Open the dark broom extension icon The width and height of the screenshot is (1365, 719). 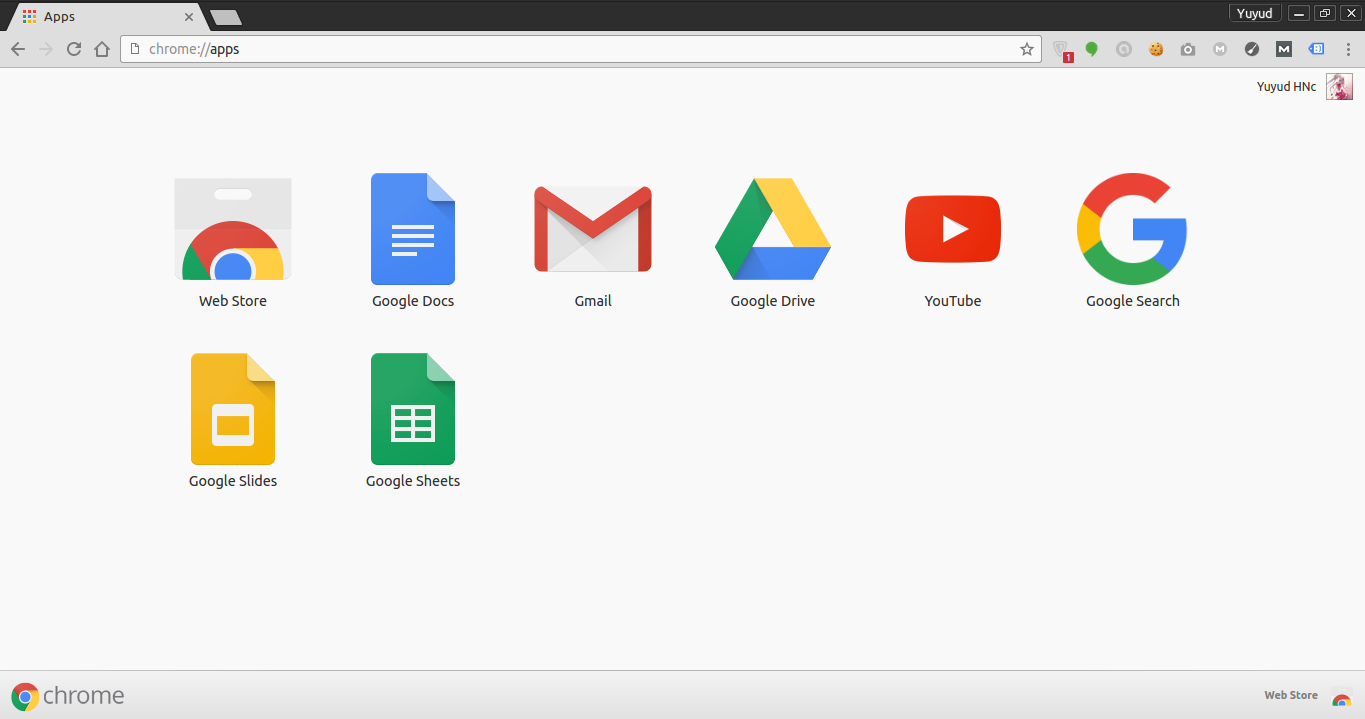click(1252, 49)
